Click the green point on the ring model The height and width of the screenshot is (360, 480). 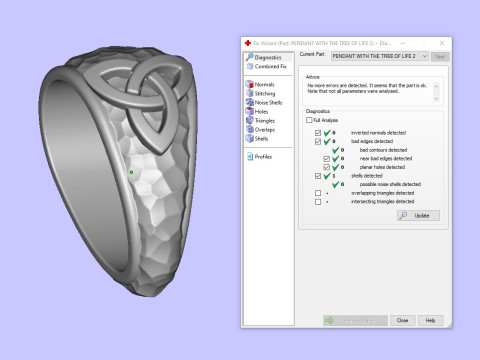[x=131, y=172]
